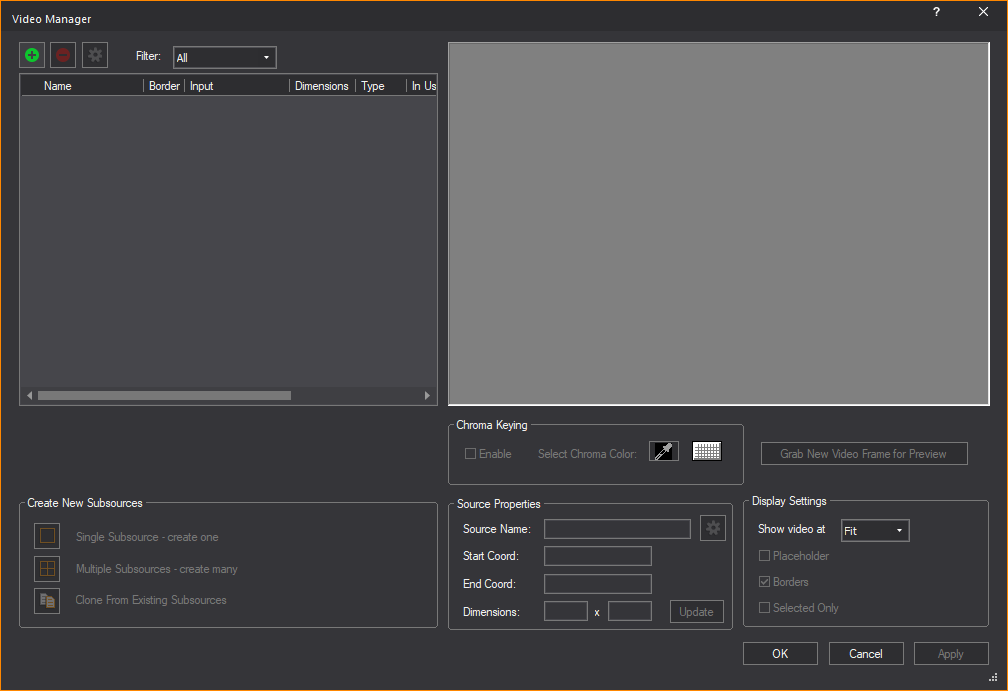Click the Single Subsource icon
This screenshot has width=1008, height=691.
pos(47,536)
